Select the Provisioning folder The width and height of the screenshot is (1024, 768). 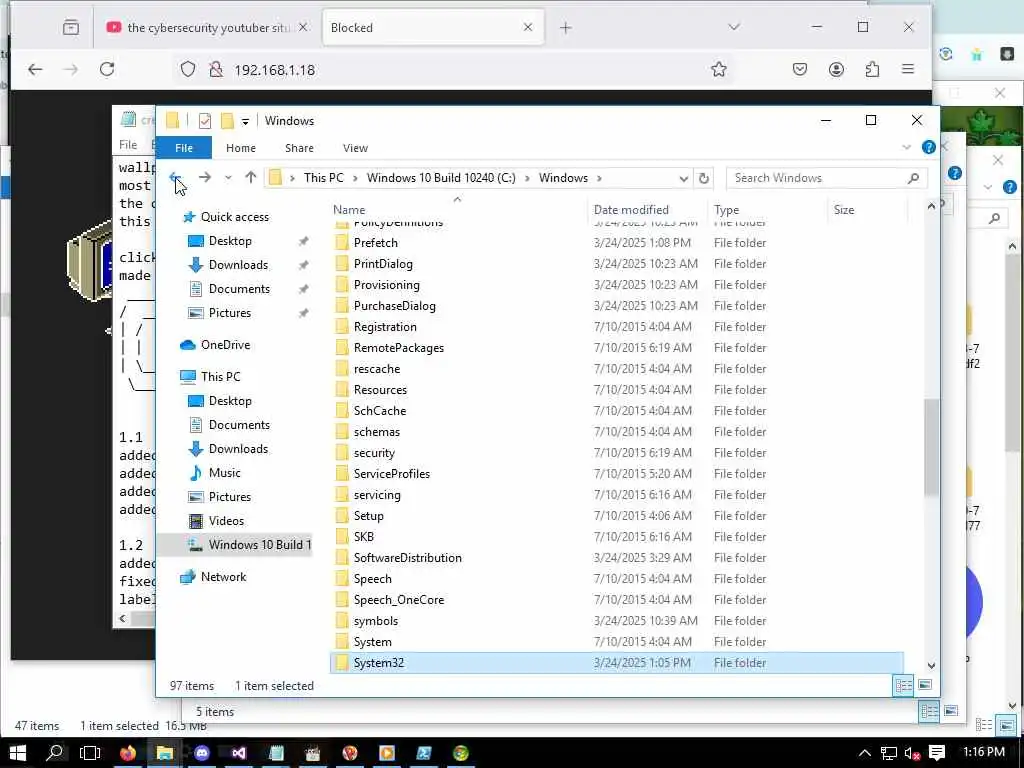click(x=387, y=285)
